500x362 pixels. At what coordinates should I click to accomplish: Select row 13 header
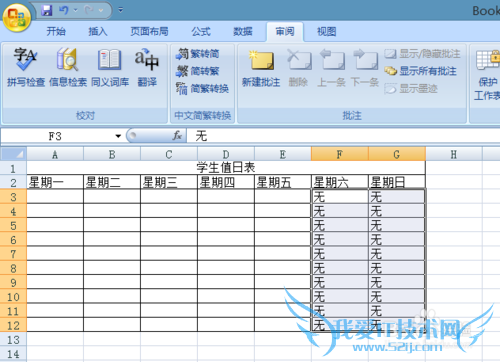(x=13, y=340)
